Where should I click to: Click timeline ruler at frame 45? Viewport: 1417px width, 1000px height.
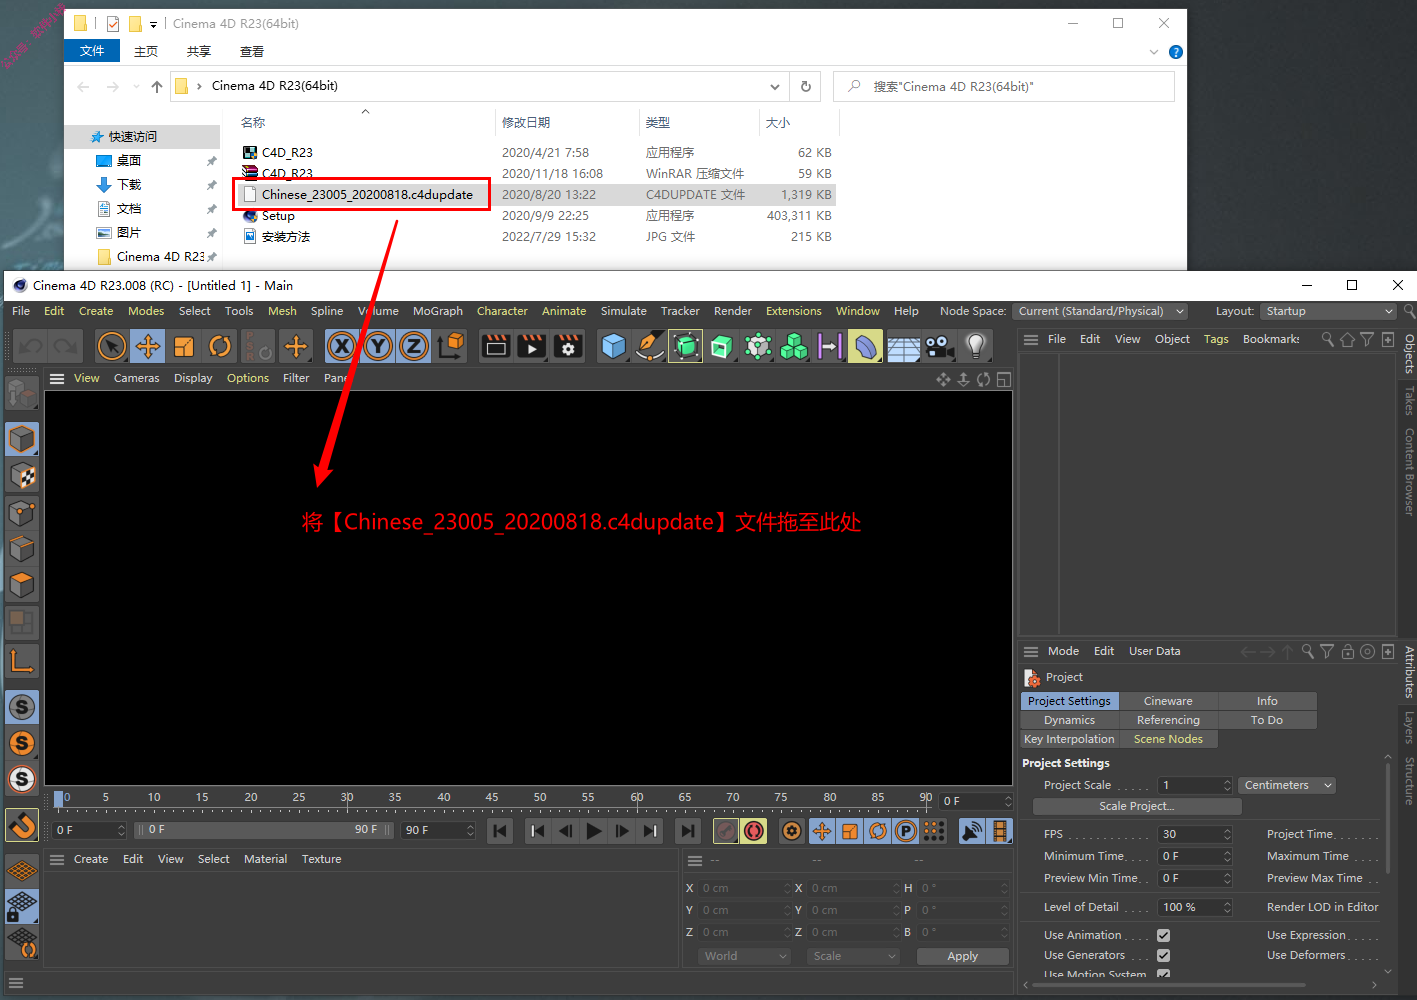click(x=492, y=798)
